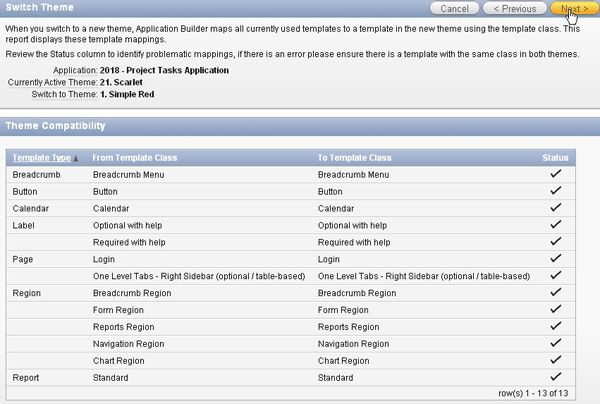600x404 pixels.
Task: Click the Status column header
Action: 555,157
